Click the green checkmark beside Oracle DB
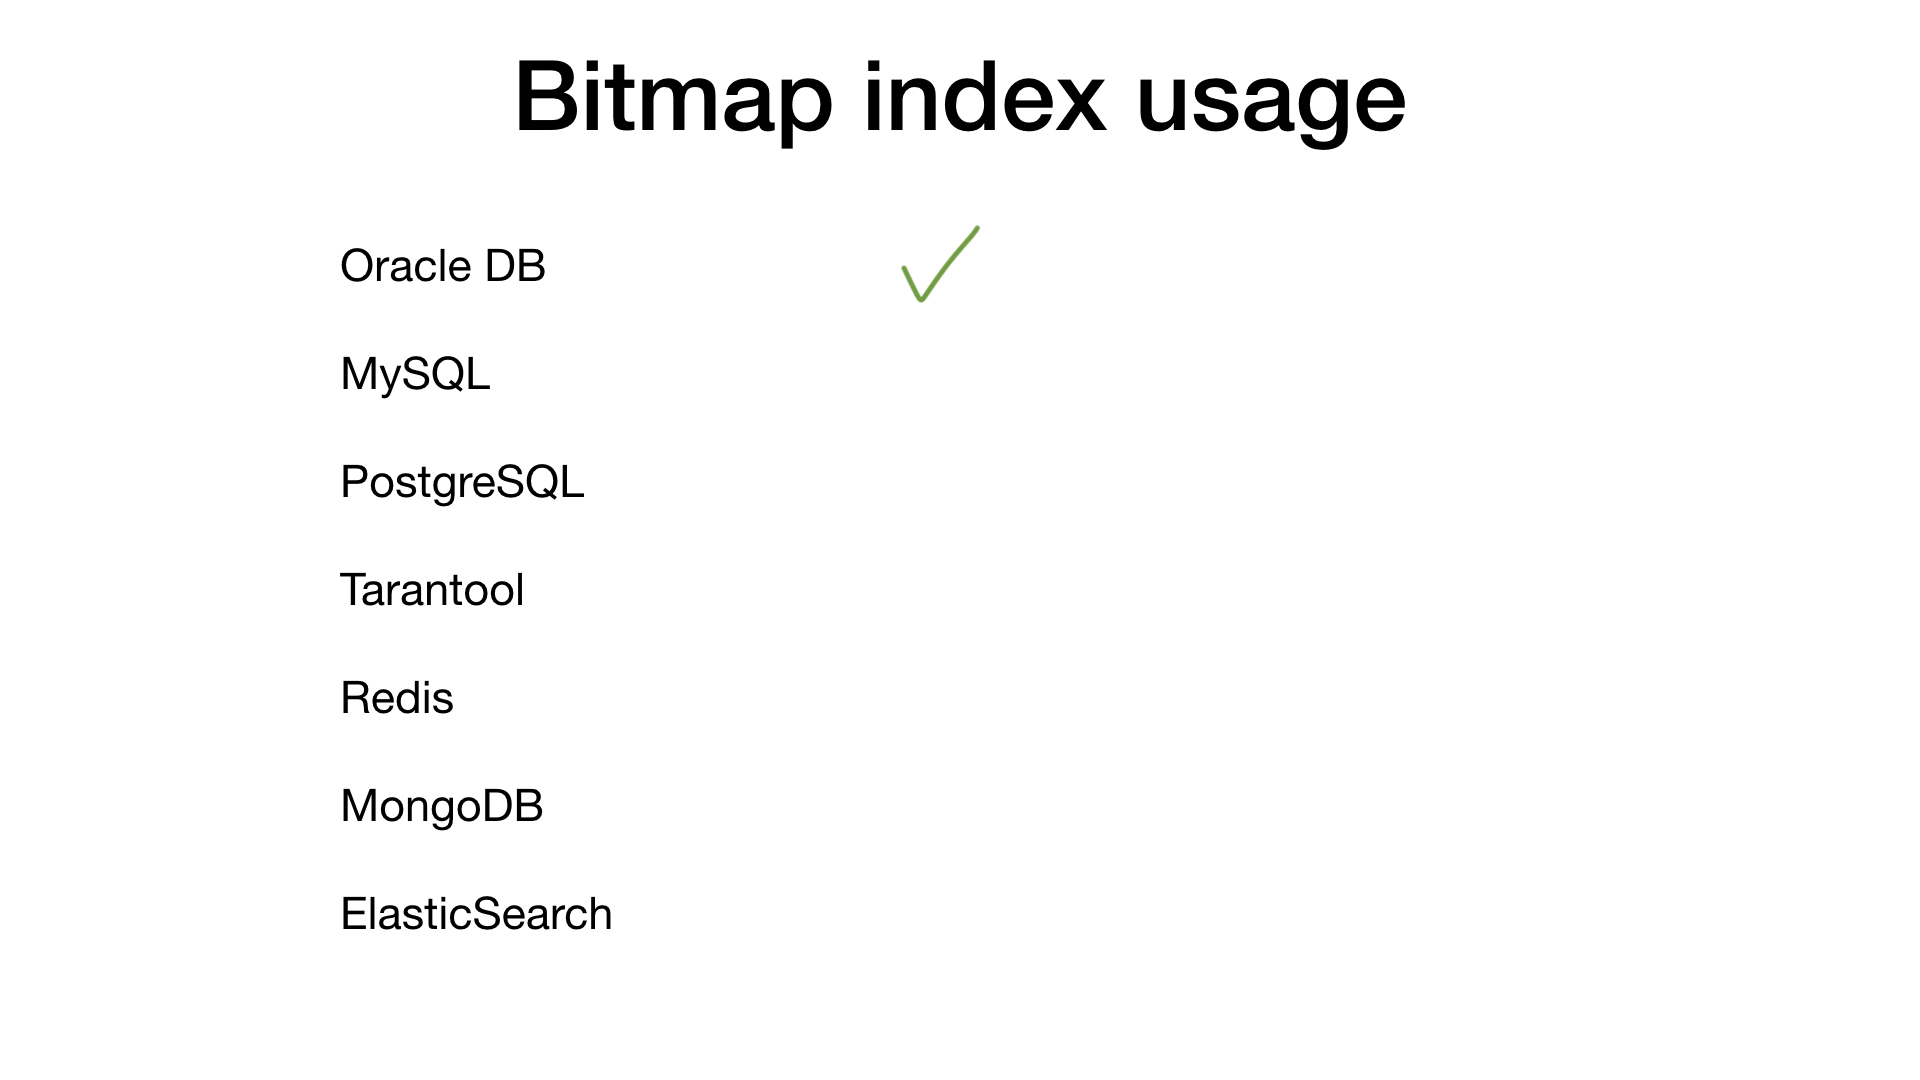Image resolution: width=1920 pixels, height=1080 pixels. point(939,265)
